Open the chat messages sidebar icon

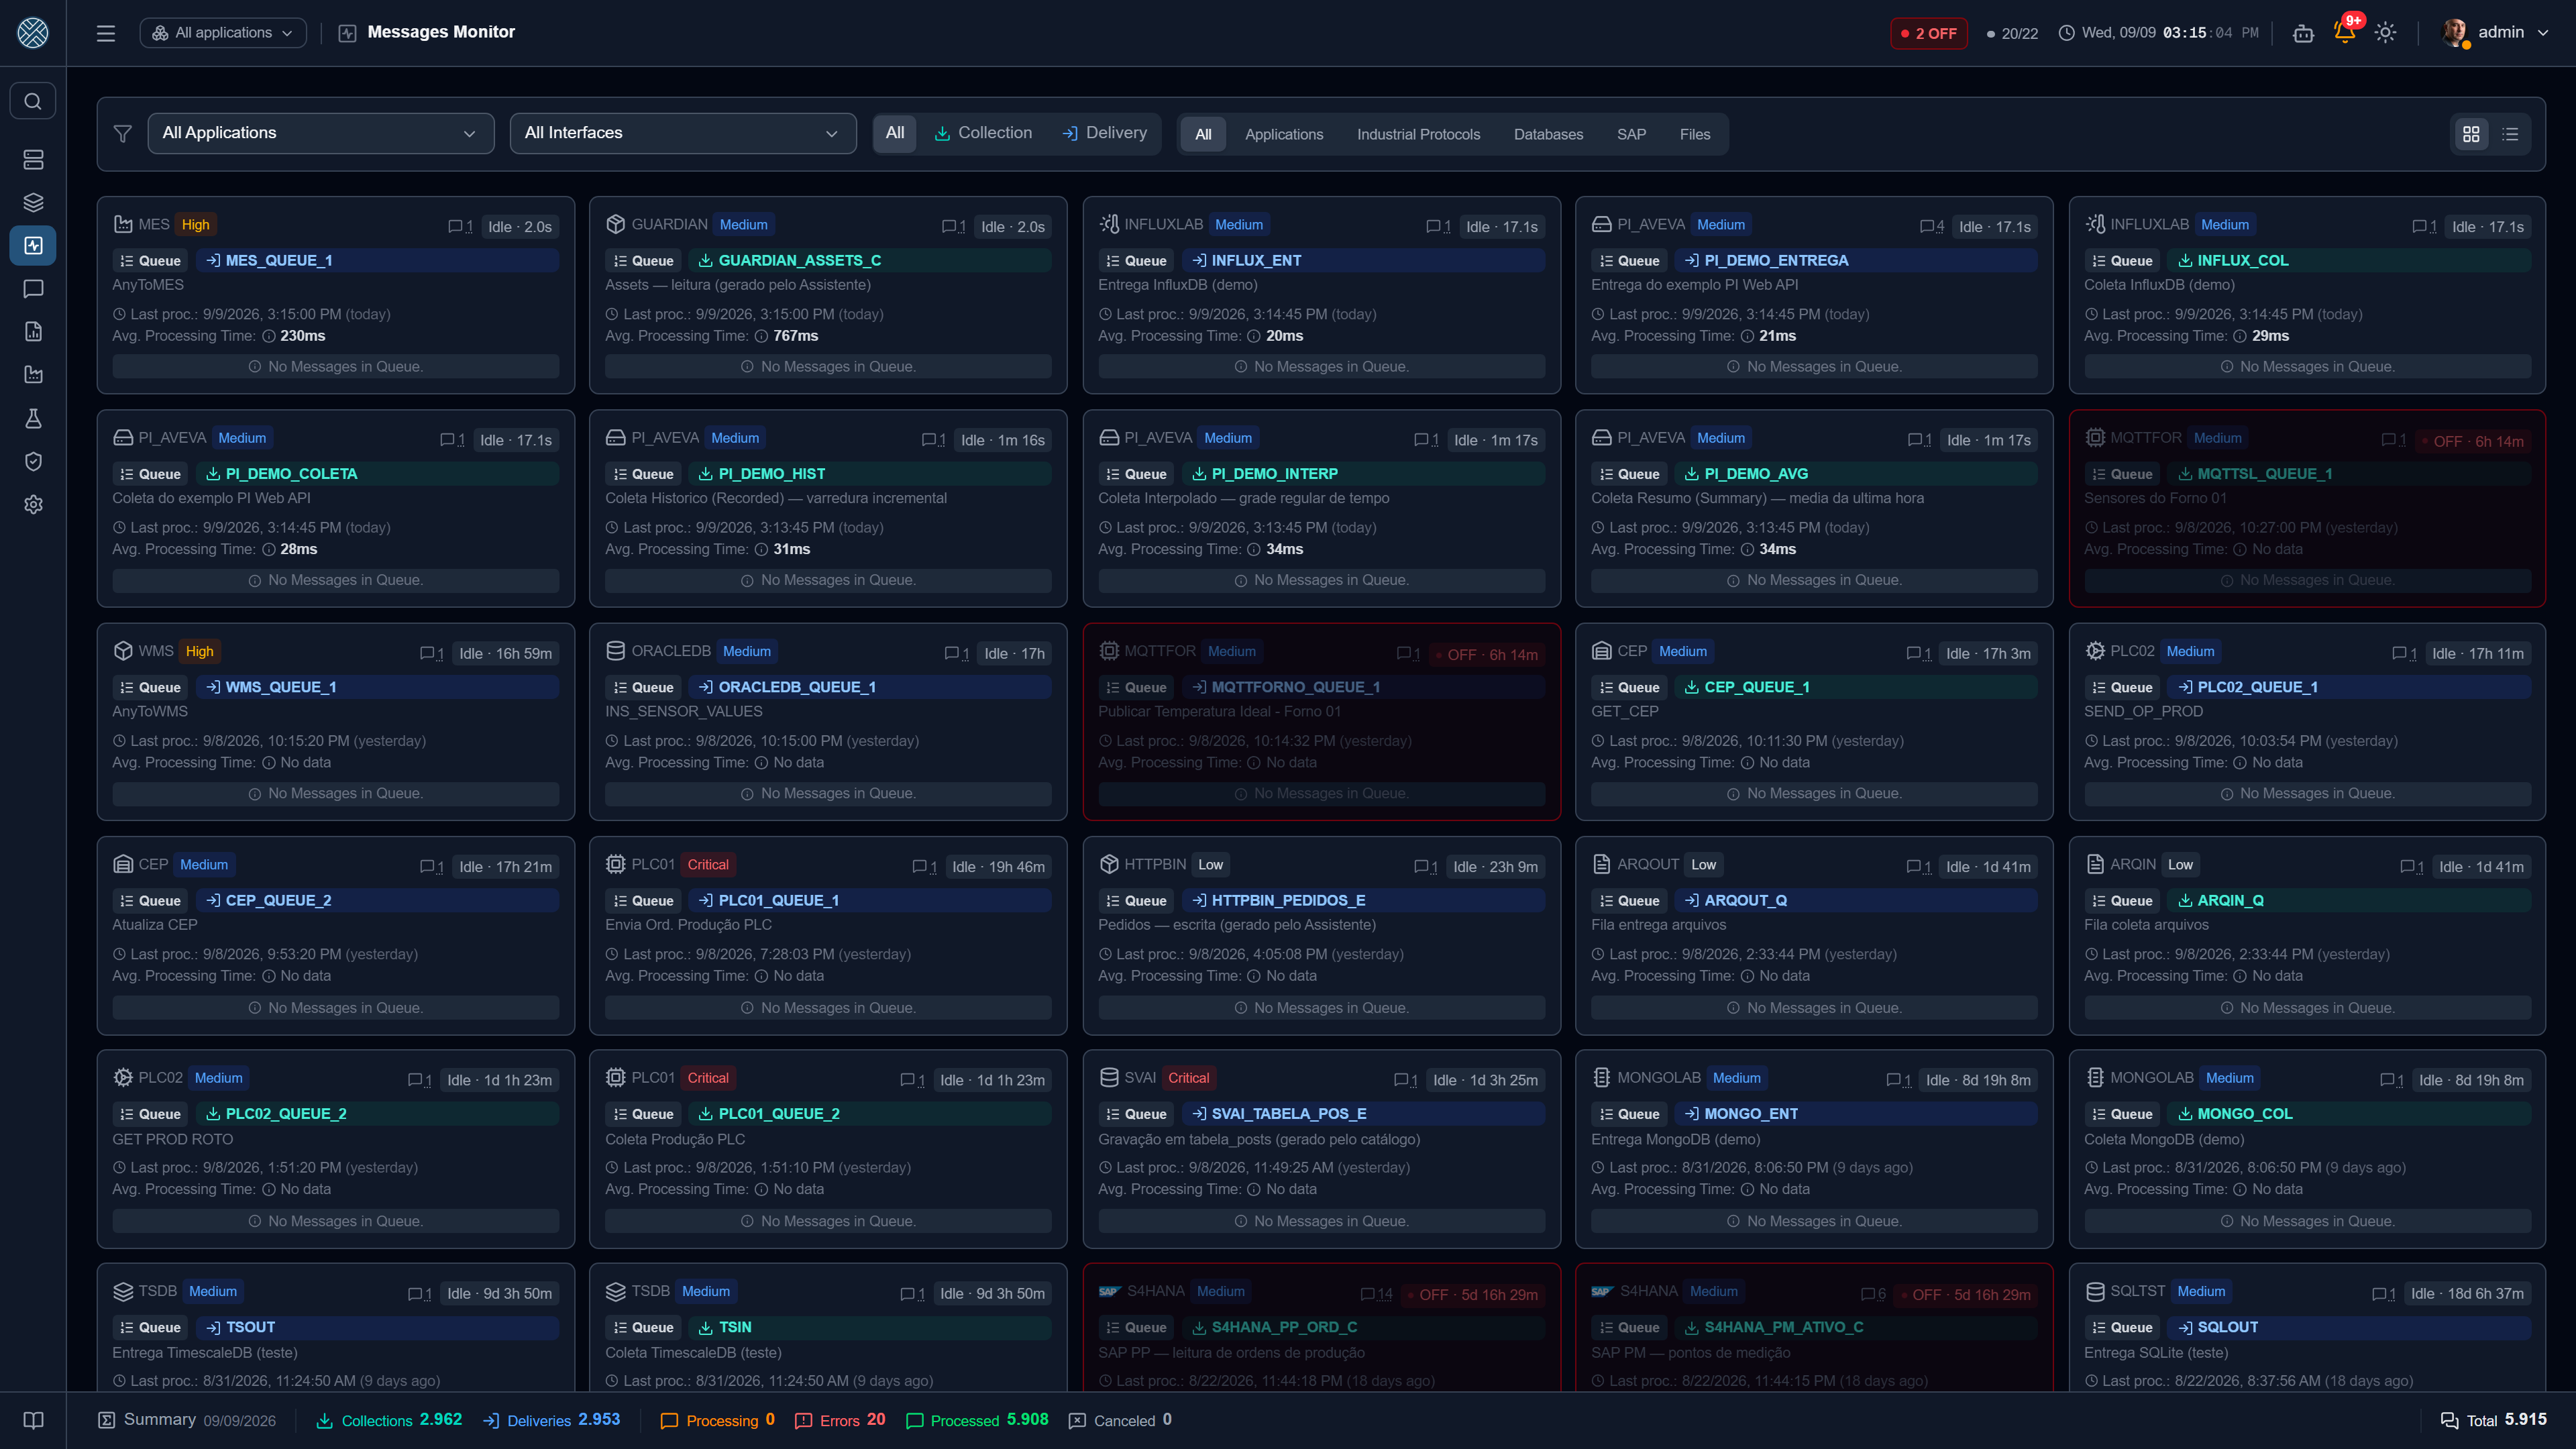click(x=33, y=289)
